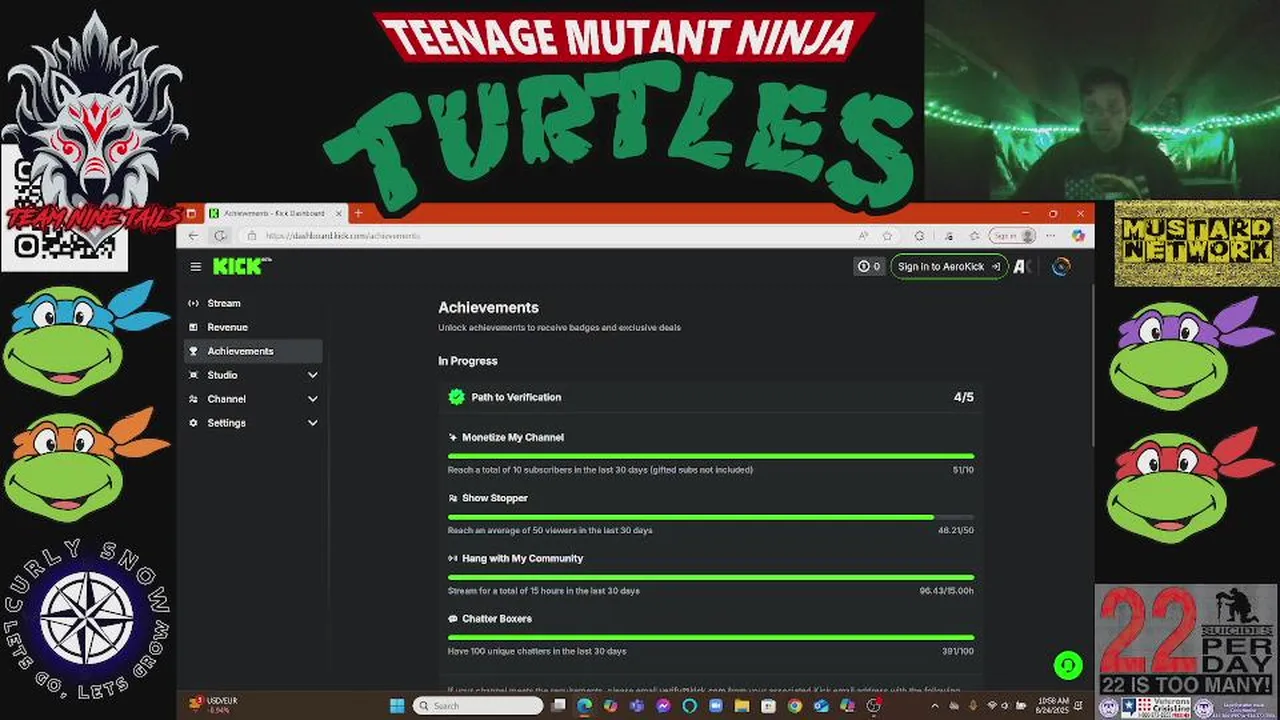
Task: Click the 96.43/15.00h stream hours value
Action: coord(947,591)
